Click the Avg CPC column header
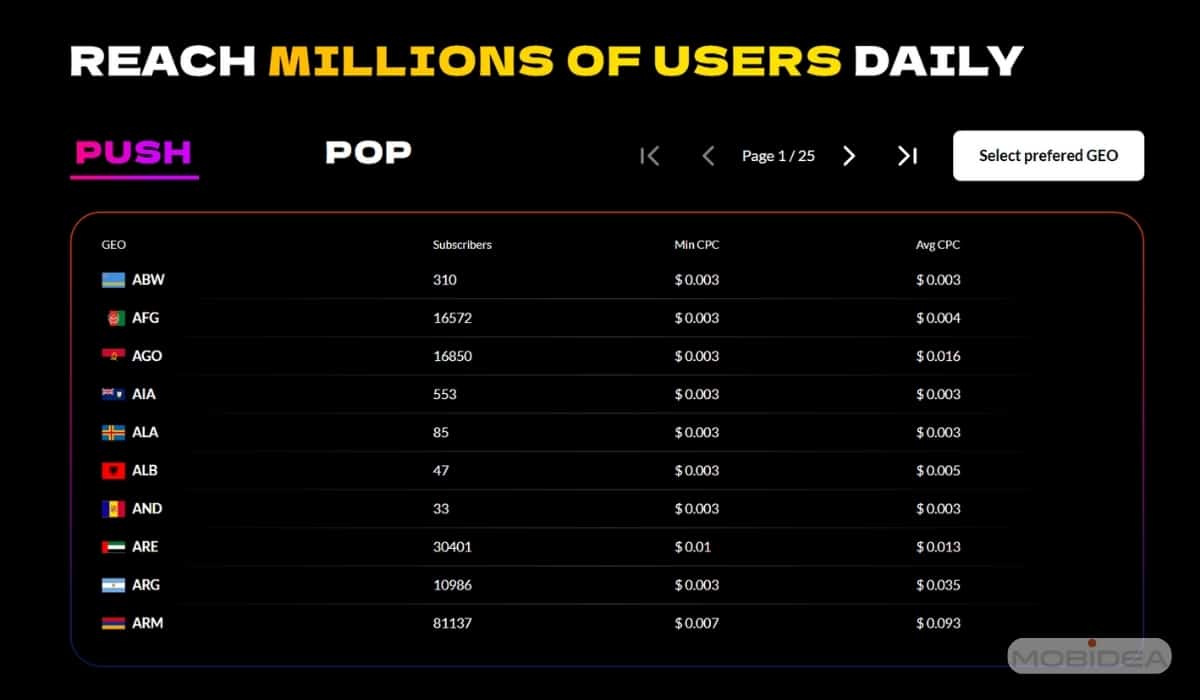The image size is (1200, 700). tap(938, 245)
